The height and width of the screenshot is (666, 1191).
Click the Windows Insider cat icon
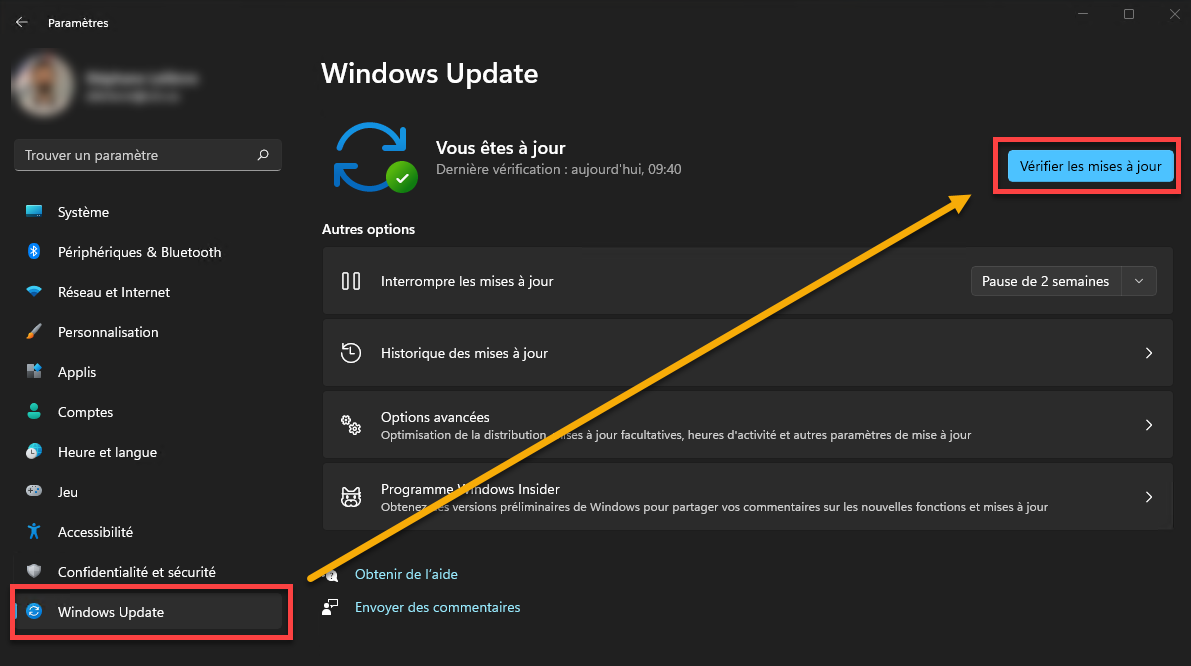click(x=351, y=497)
